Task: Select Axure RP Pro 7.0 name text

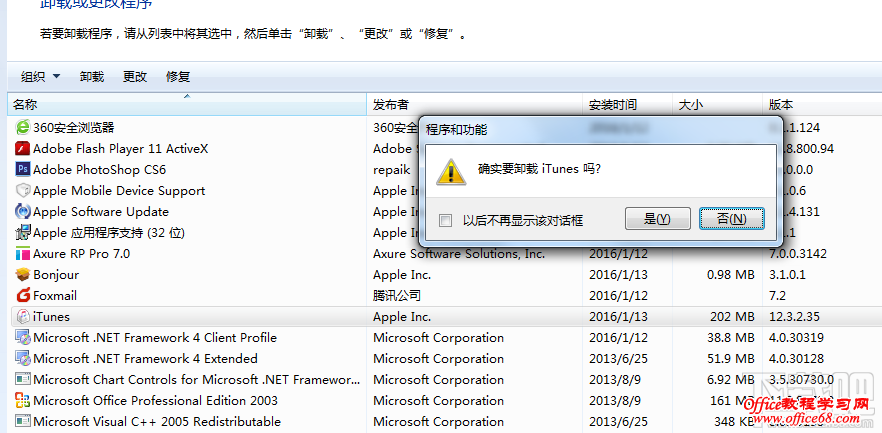Action: point(82,254)
